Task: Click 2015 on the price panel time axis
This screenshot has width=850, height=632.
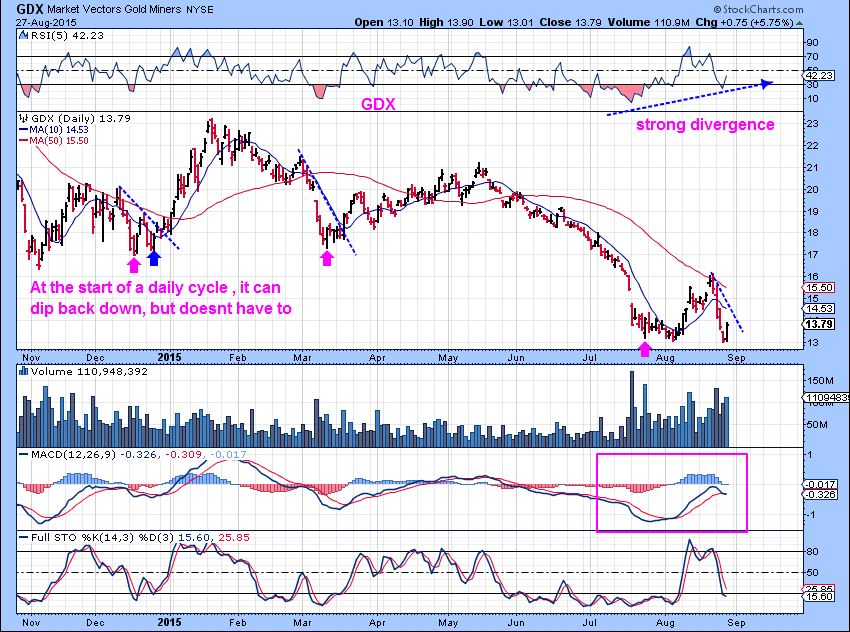Action: 169,357
